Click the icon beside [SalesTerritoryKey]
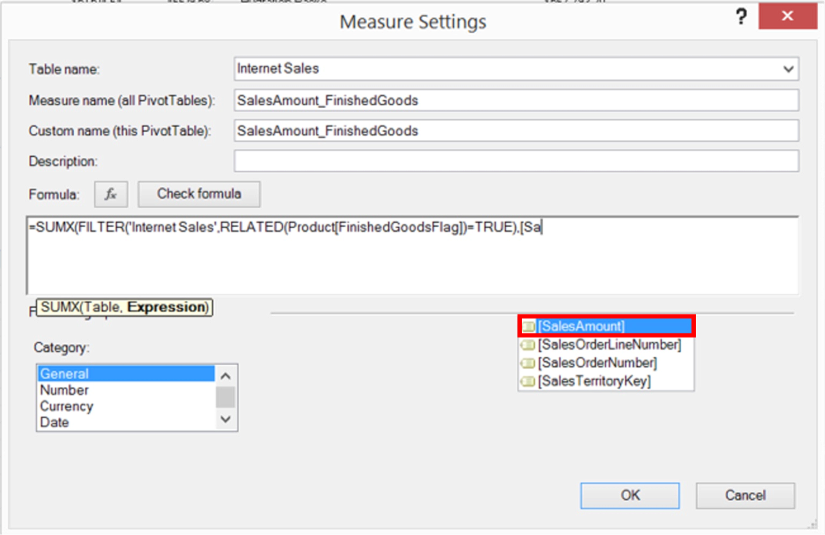 [529, 381]
